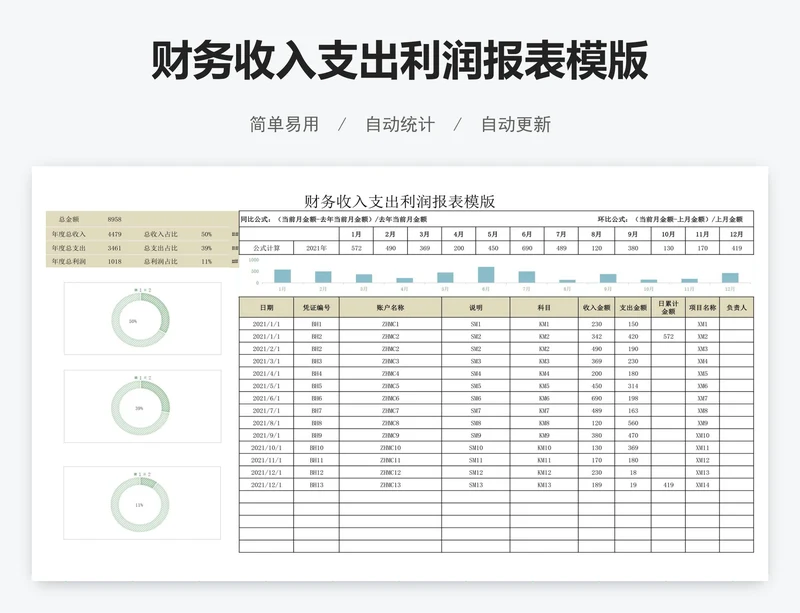The height and width of the screenshot is (613, 800).
Task: Click the 11% profit ratio donut chart
Action: click(140, 504)
